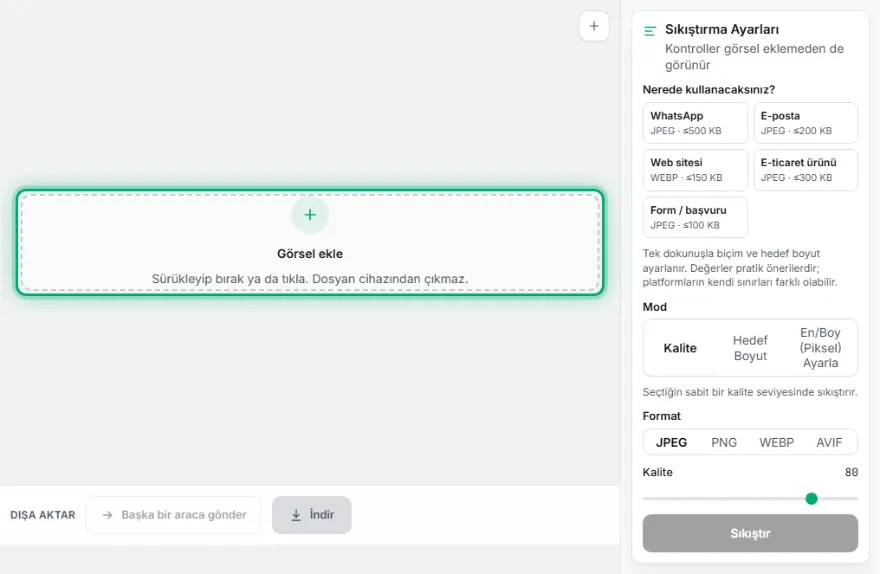Click the download arrow icon beside İndir

296,515
